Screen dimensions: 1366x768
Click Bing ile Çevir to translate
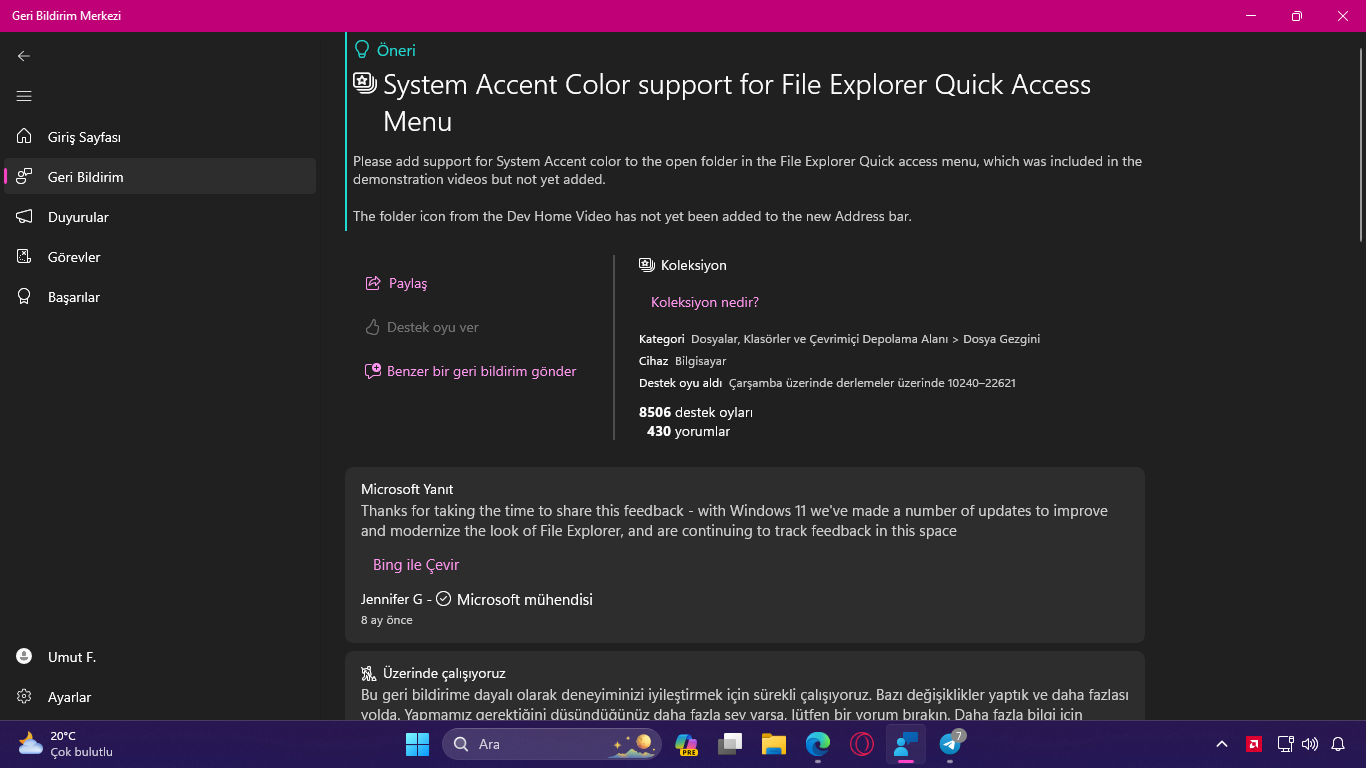pyautogui.click(x=416, y=565)
